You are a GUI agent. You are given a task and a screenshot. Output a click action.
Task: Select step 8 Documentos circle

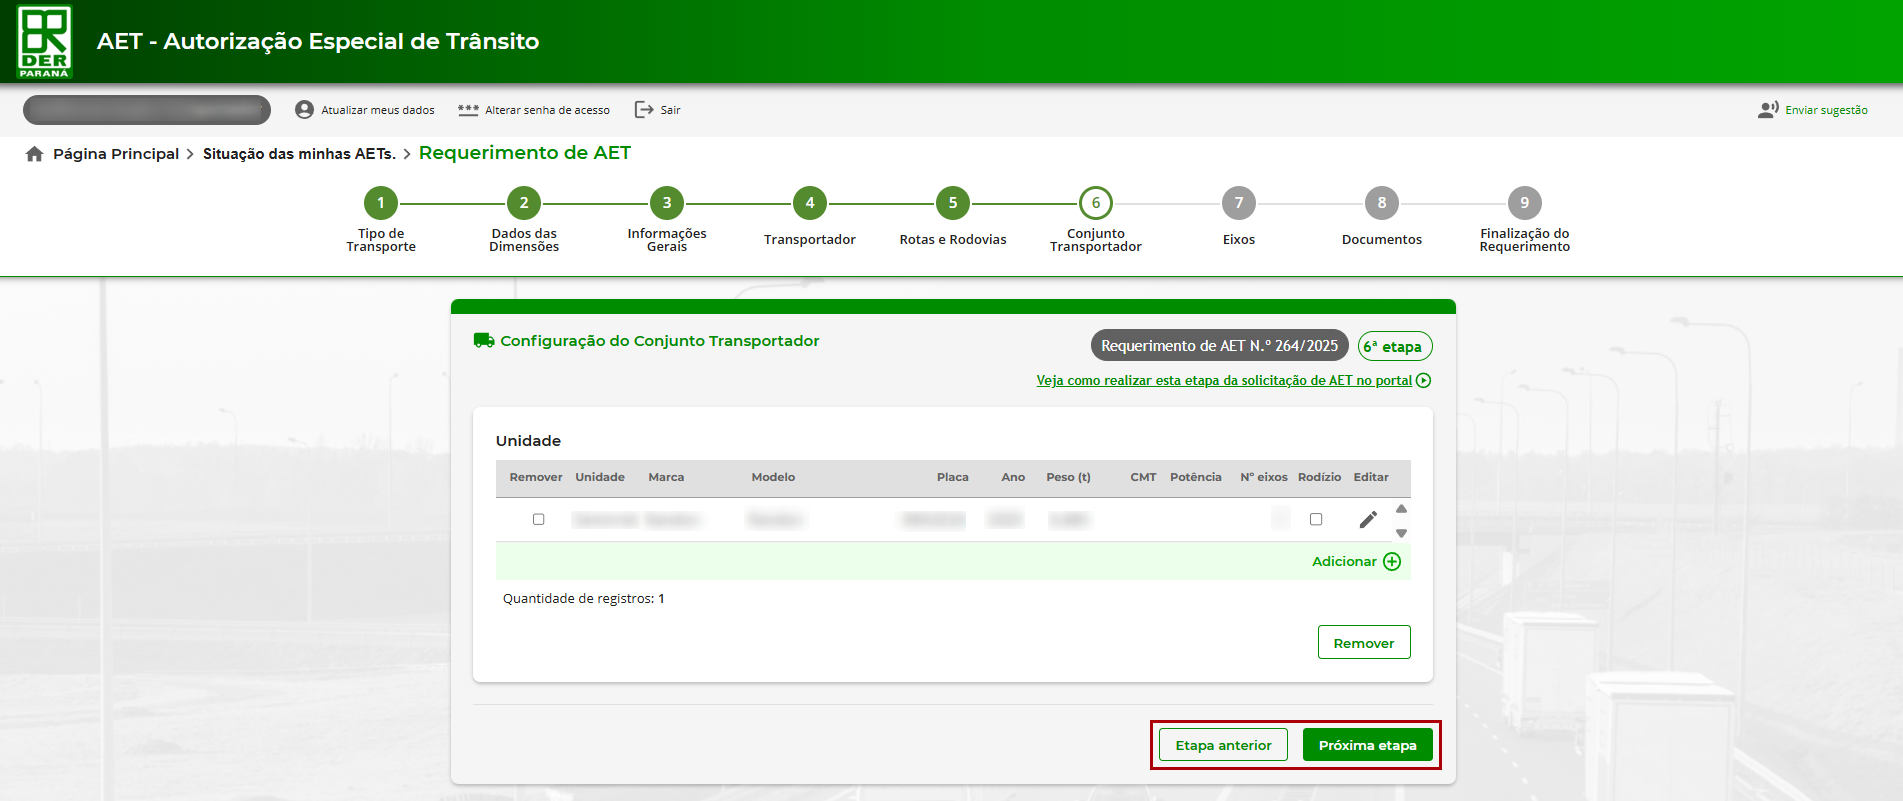(1382, 203)
